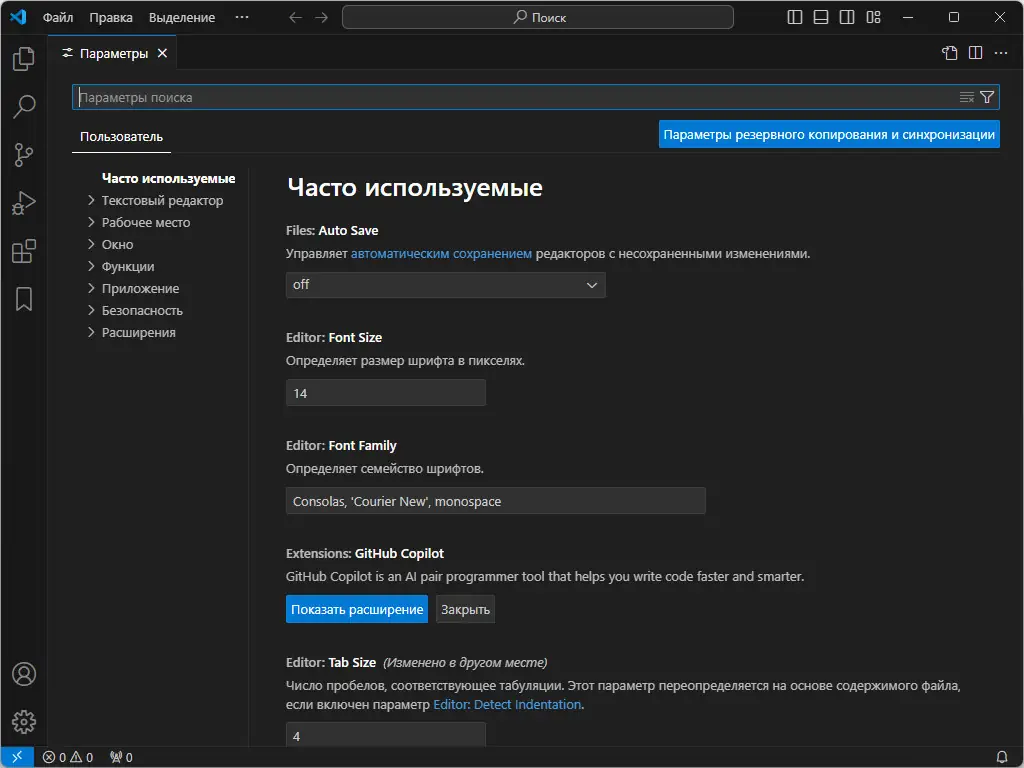
Task: Open the Files: Auto Save dropdown
Action: (x=445, y=285)
